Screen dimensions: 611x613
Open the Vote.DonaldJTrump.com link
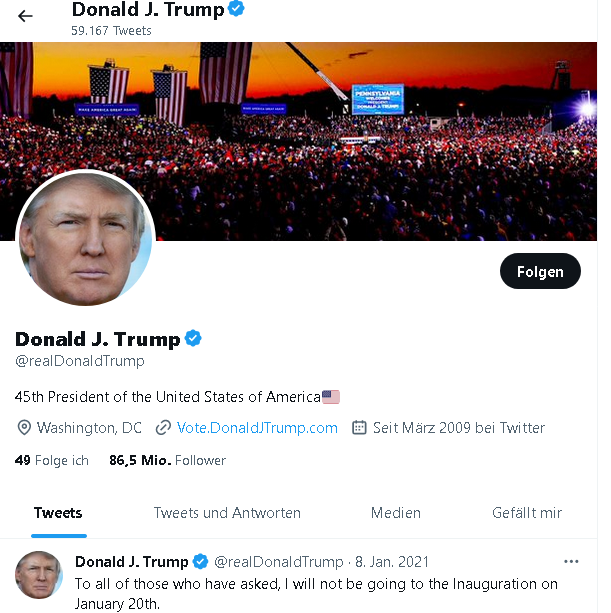(257, 428)
